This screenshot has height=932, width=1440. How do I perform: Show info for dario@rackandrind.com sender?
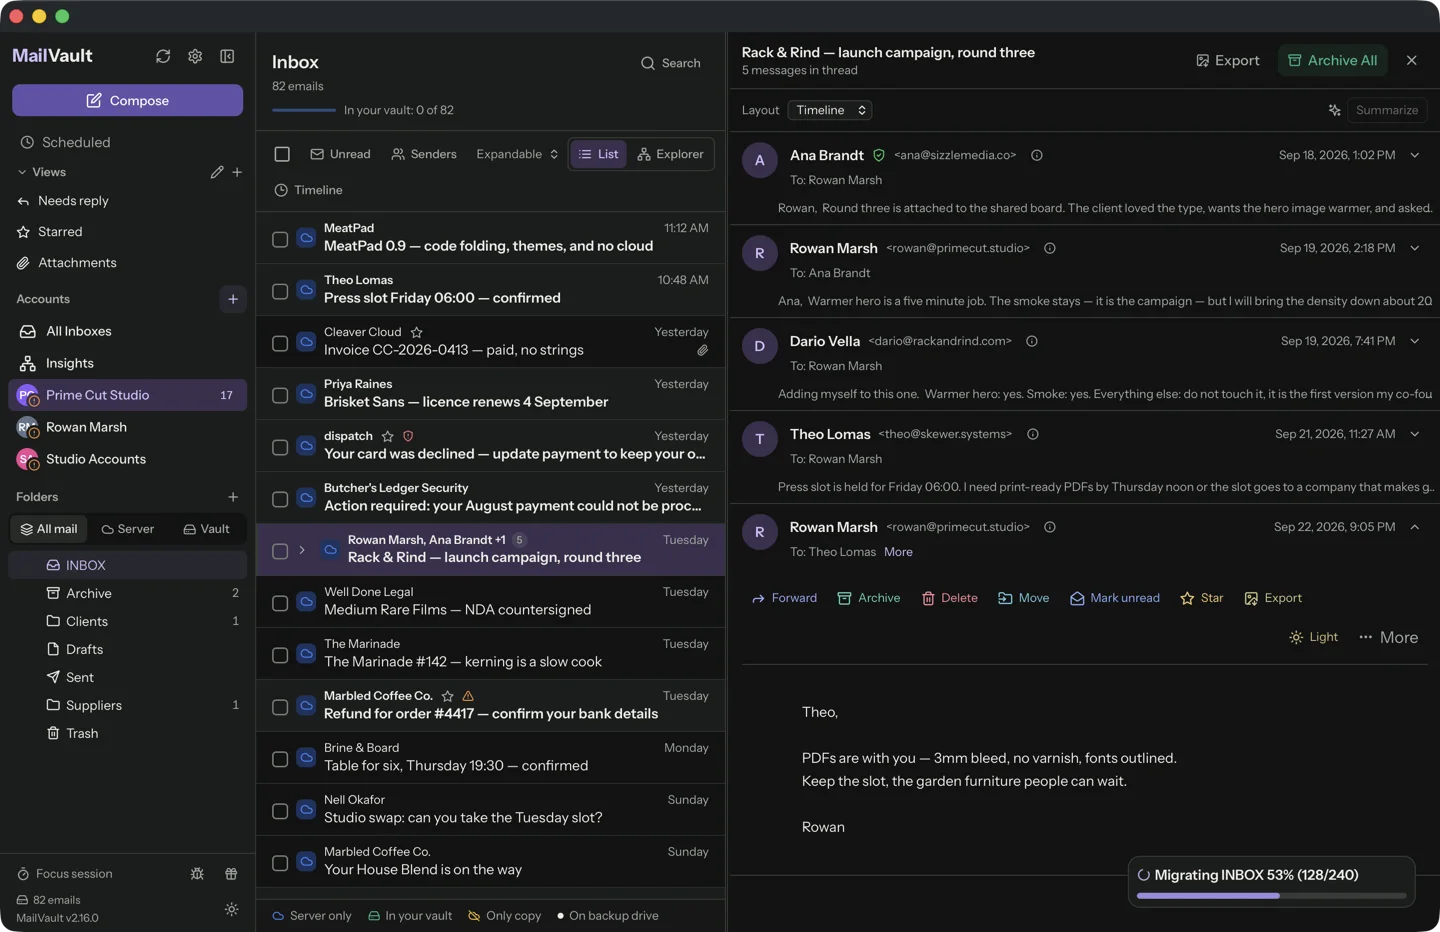(x=1032, y=341)
